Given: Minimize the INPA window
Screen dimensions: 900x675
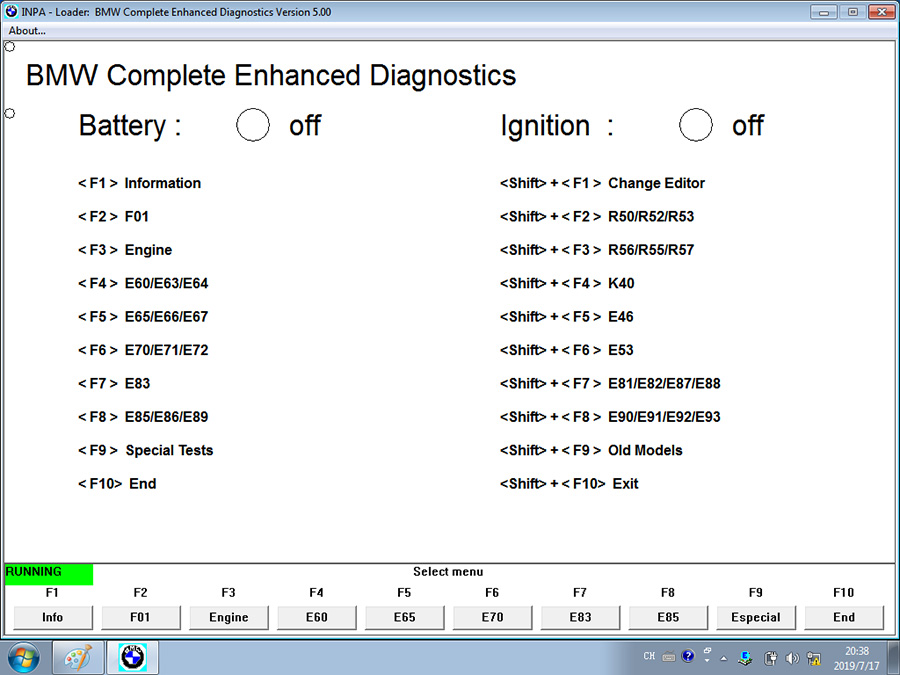Looking at the screenshot, I should [824, 12].
